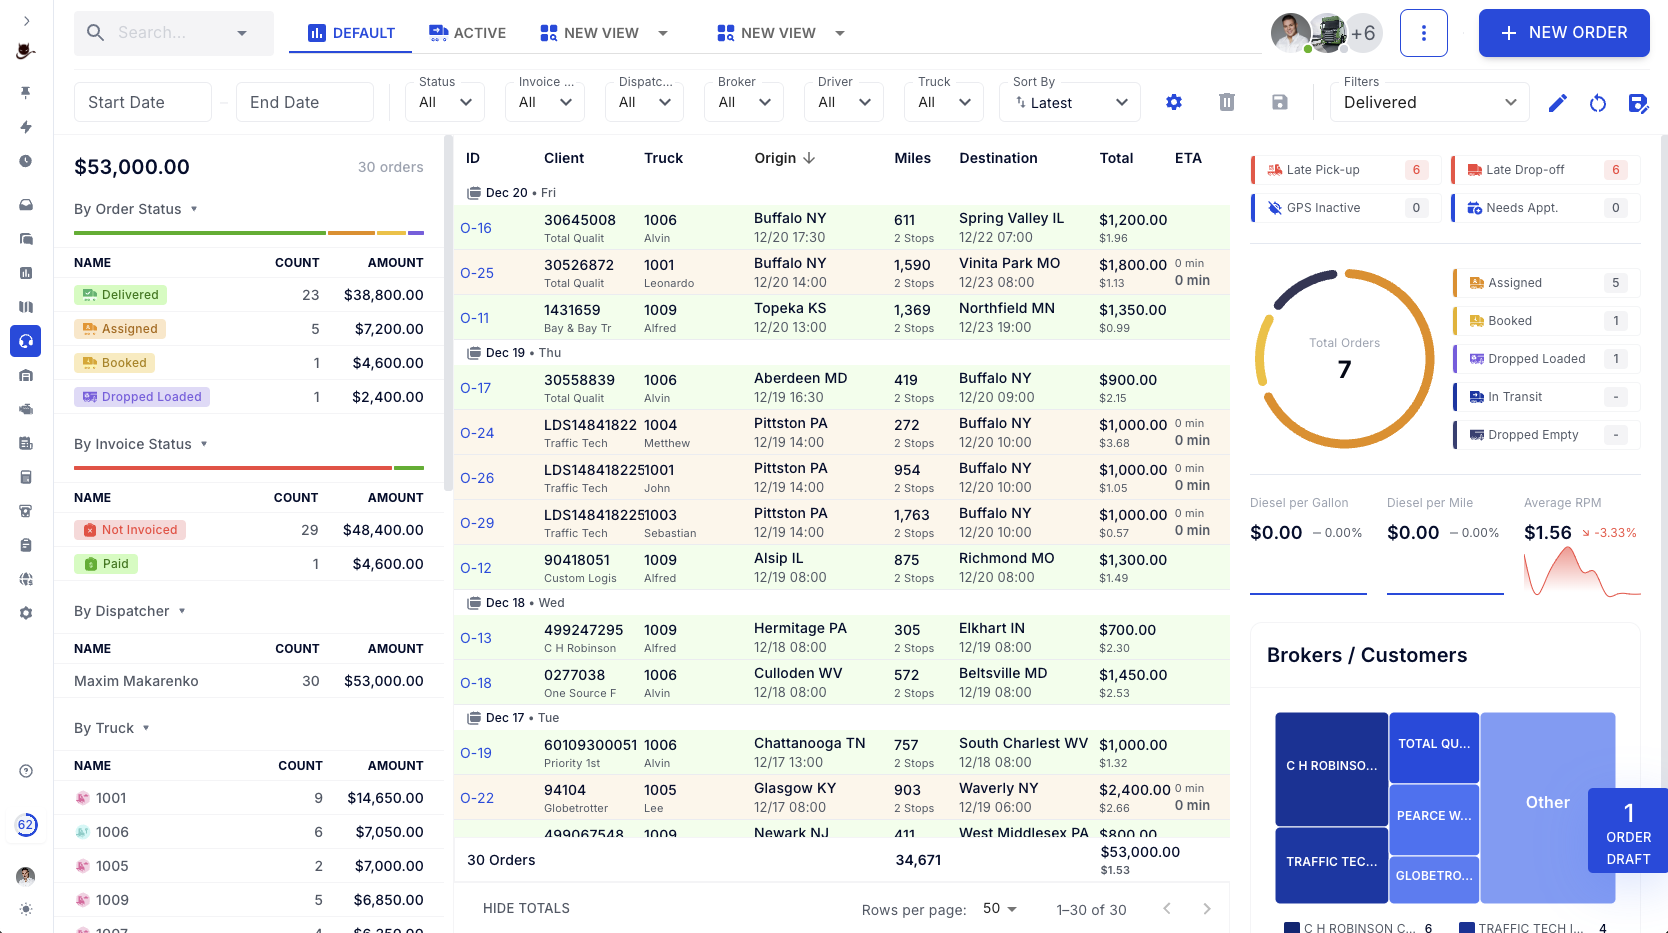Toggle the Needs Appt. alert filter
This screenshot has height=933, width=1668.
[1545, 208]
